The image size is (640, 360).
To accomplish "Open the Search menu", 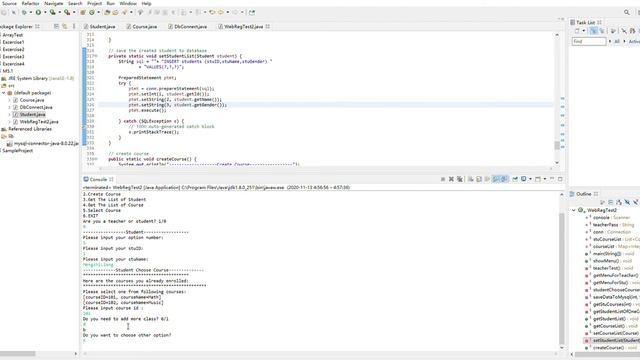I will 75,3.
